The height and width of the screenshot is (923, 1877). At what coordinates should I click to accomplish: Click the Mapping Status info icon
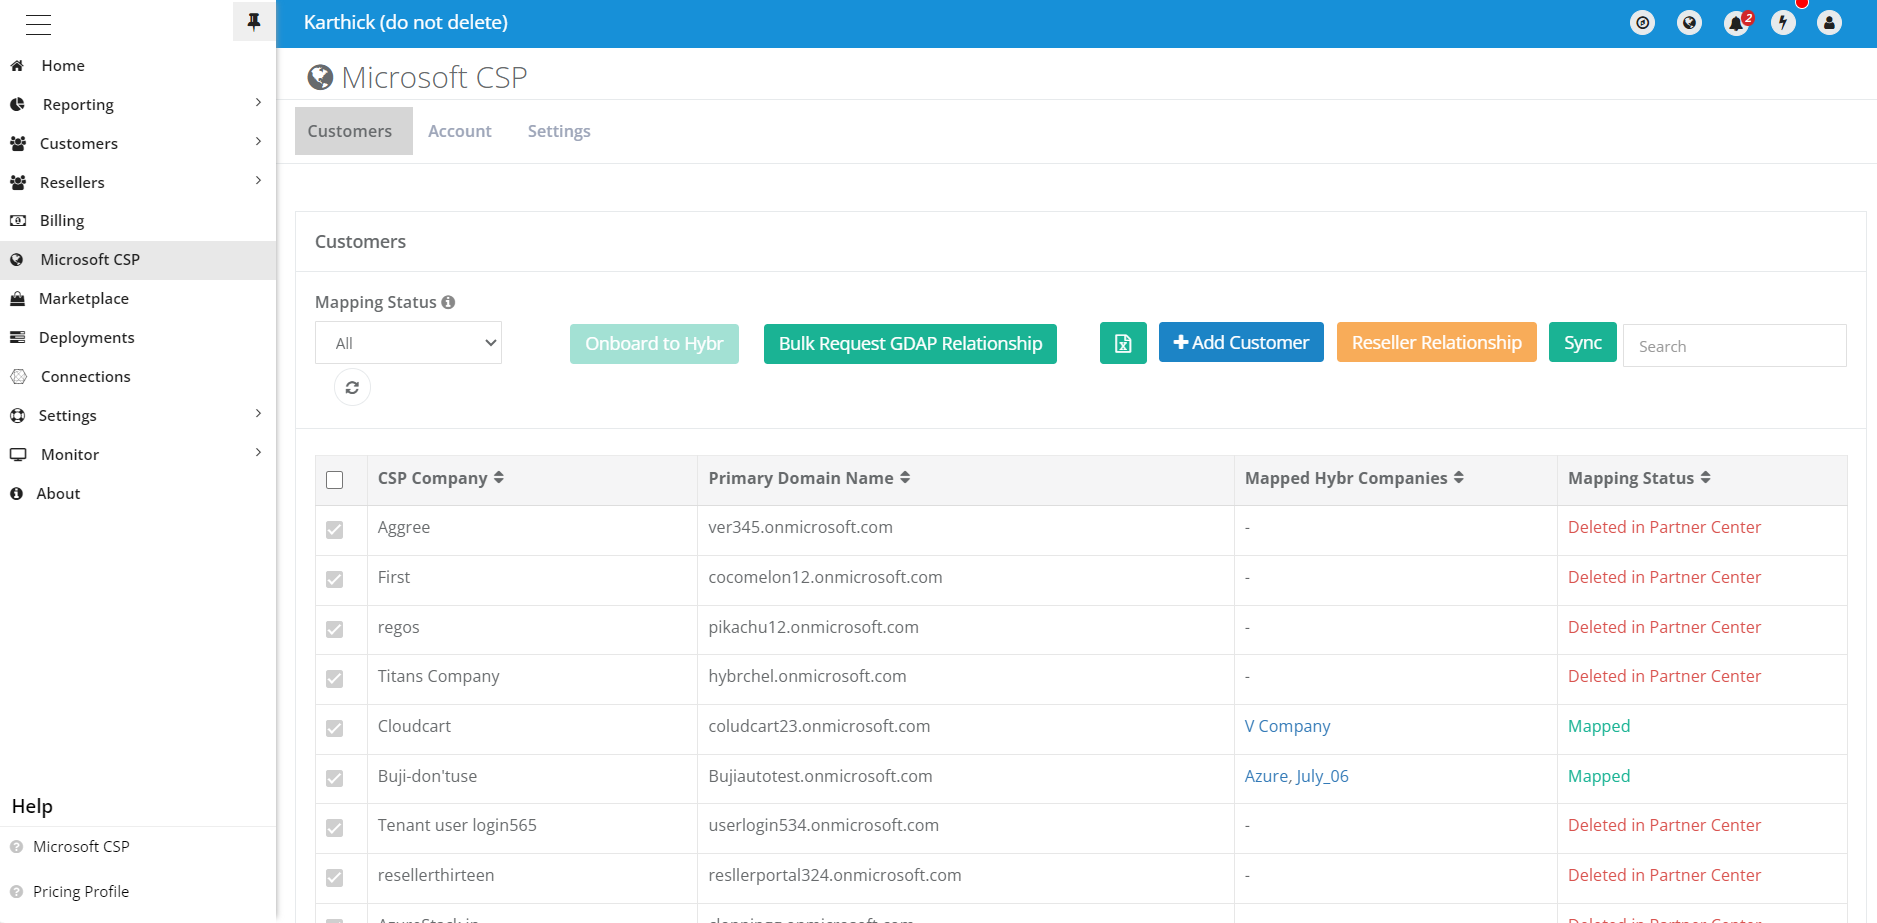tap(448, 302)
